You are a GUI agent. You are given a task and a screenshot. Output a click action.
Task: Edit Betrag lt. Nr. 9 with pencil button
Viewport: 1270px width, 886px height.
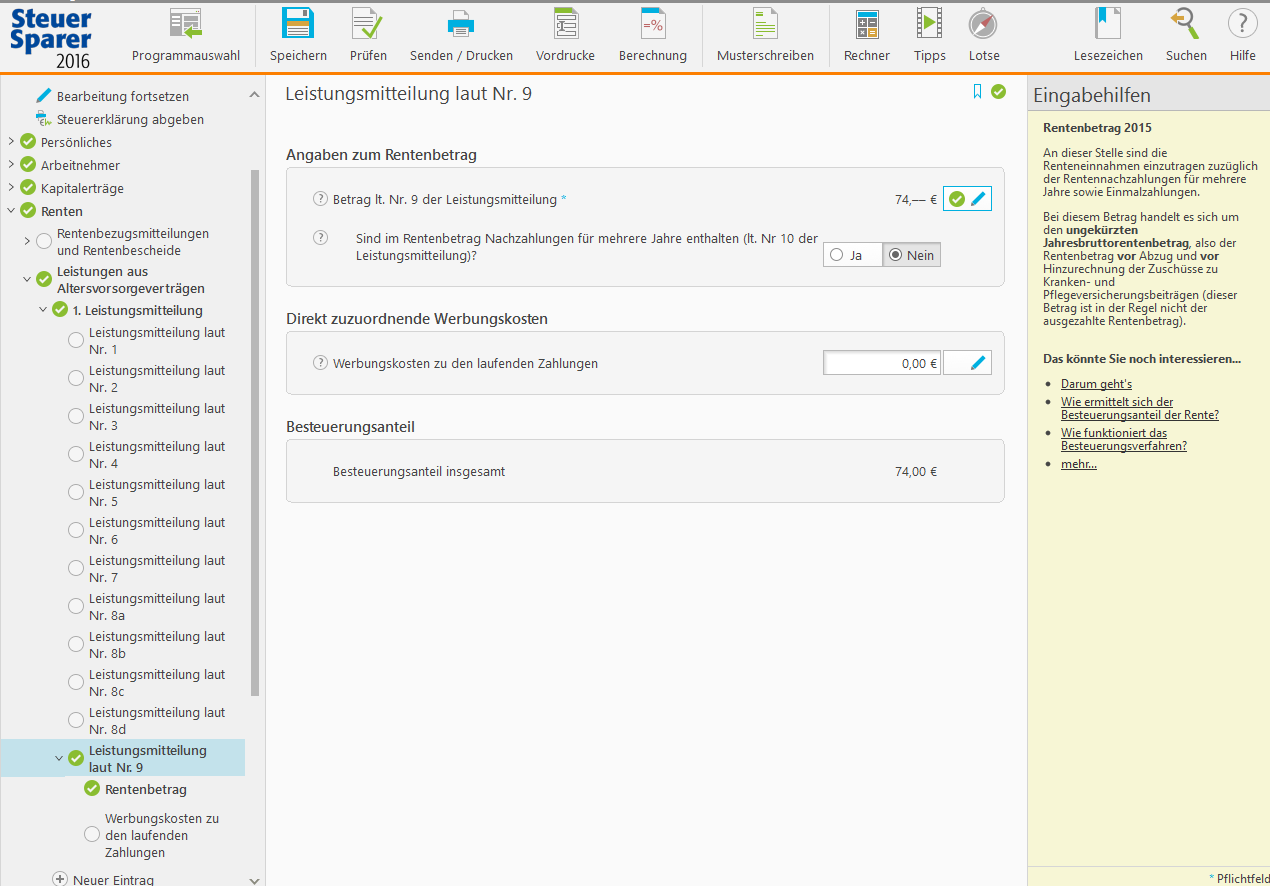coord(978,199)
